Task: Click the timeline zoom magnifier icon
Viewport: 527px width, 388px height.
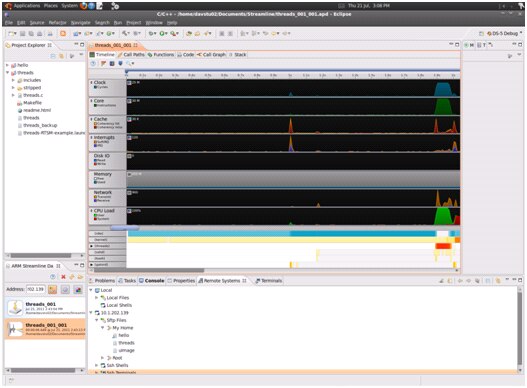Action: pos(129,63)
